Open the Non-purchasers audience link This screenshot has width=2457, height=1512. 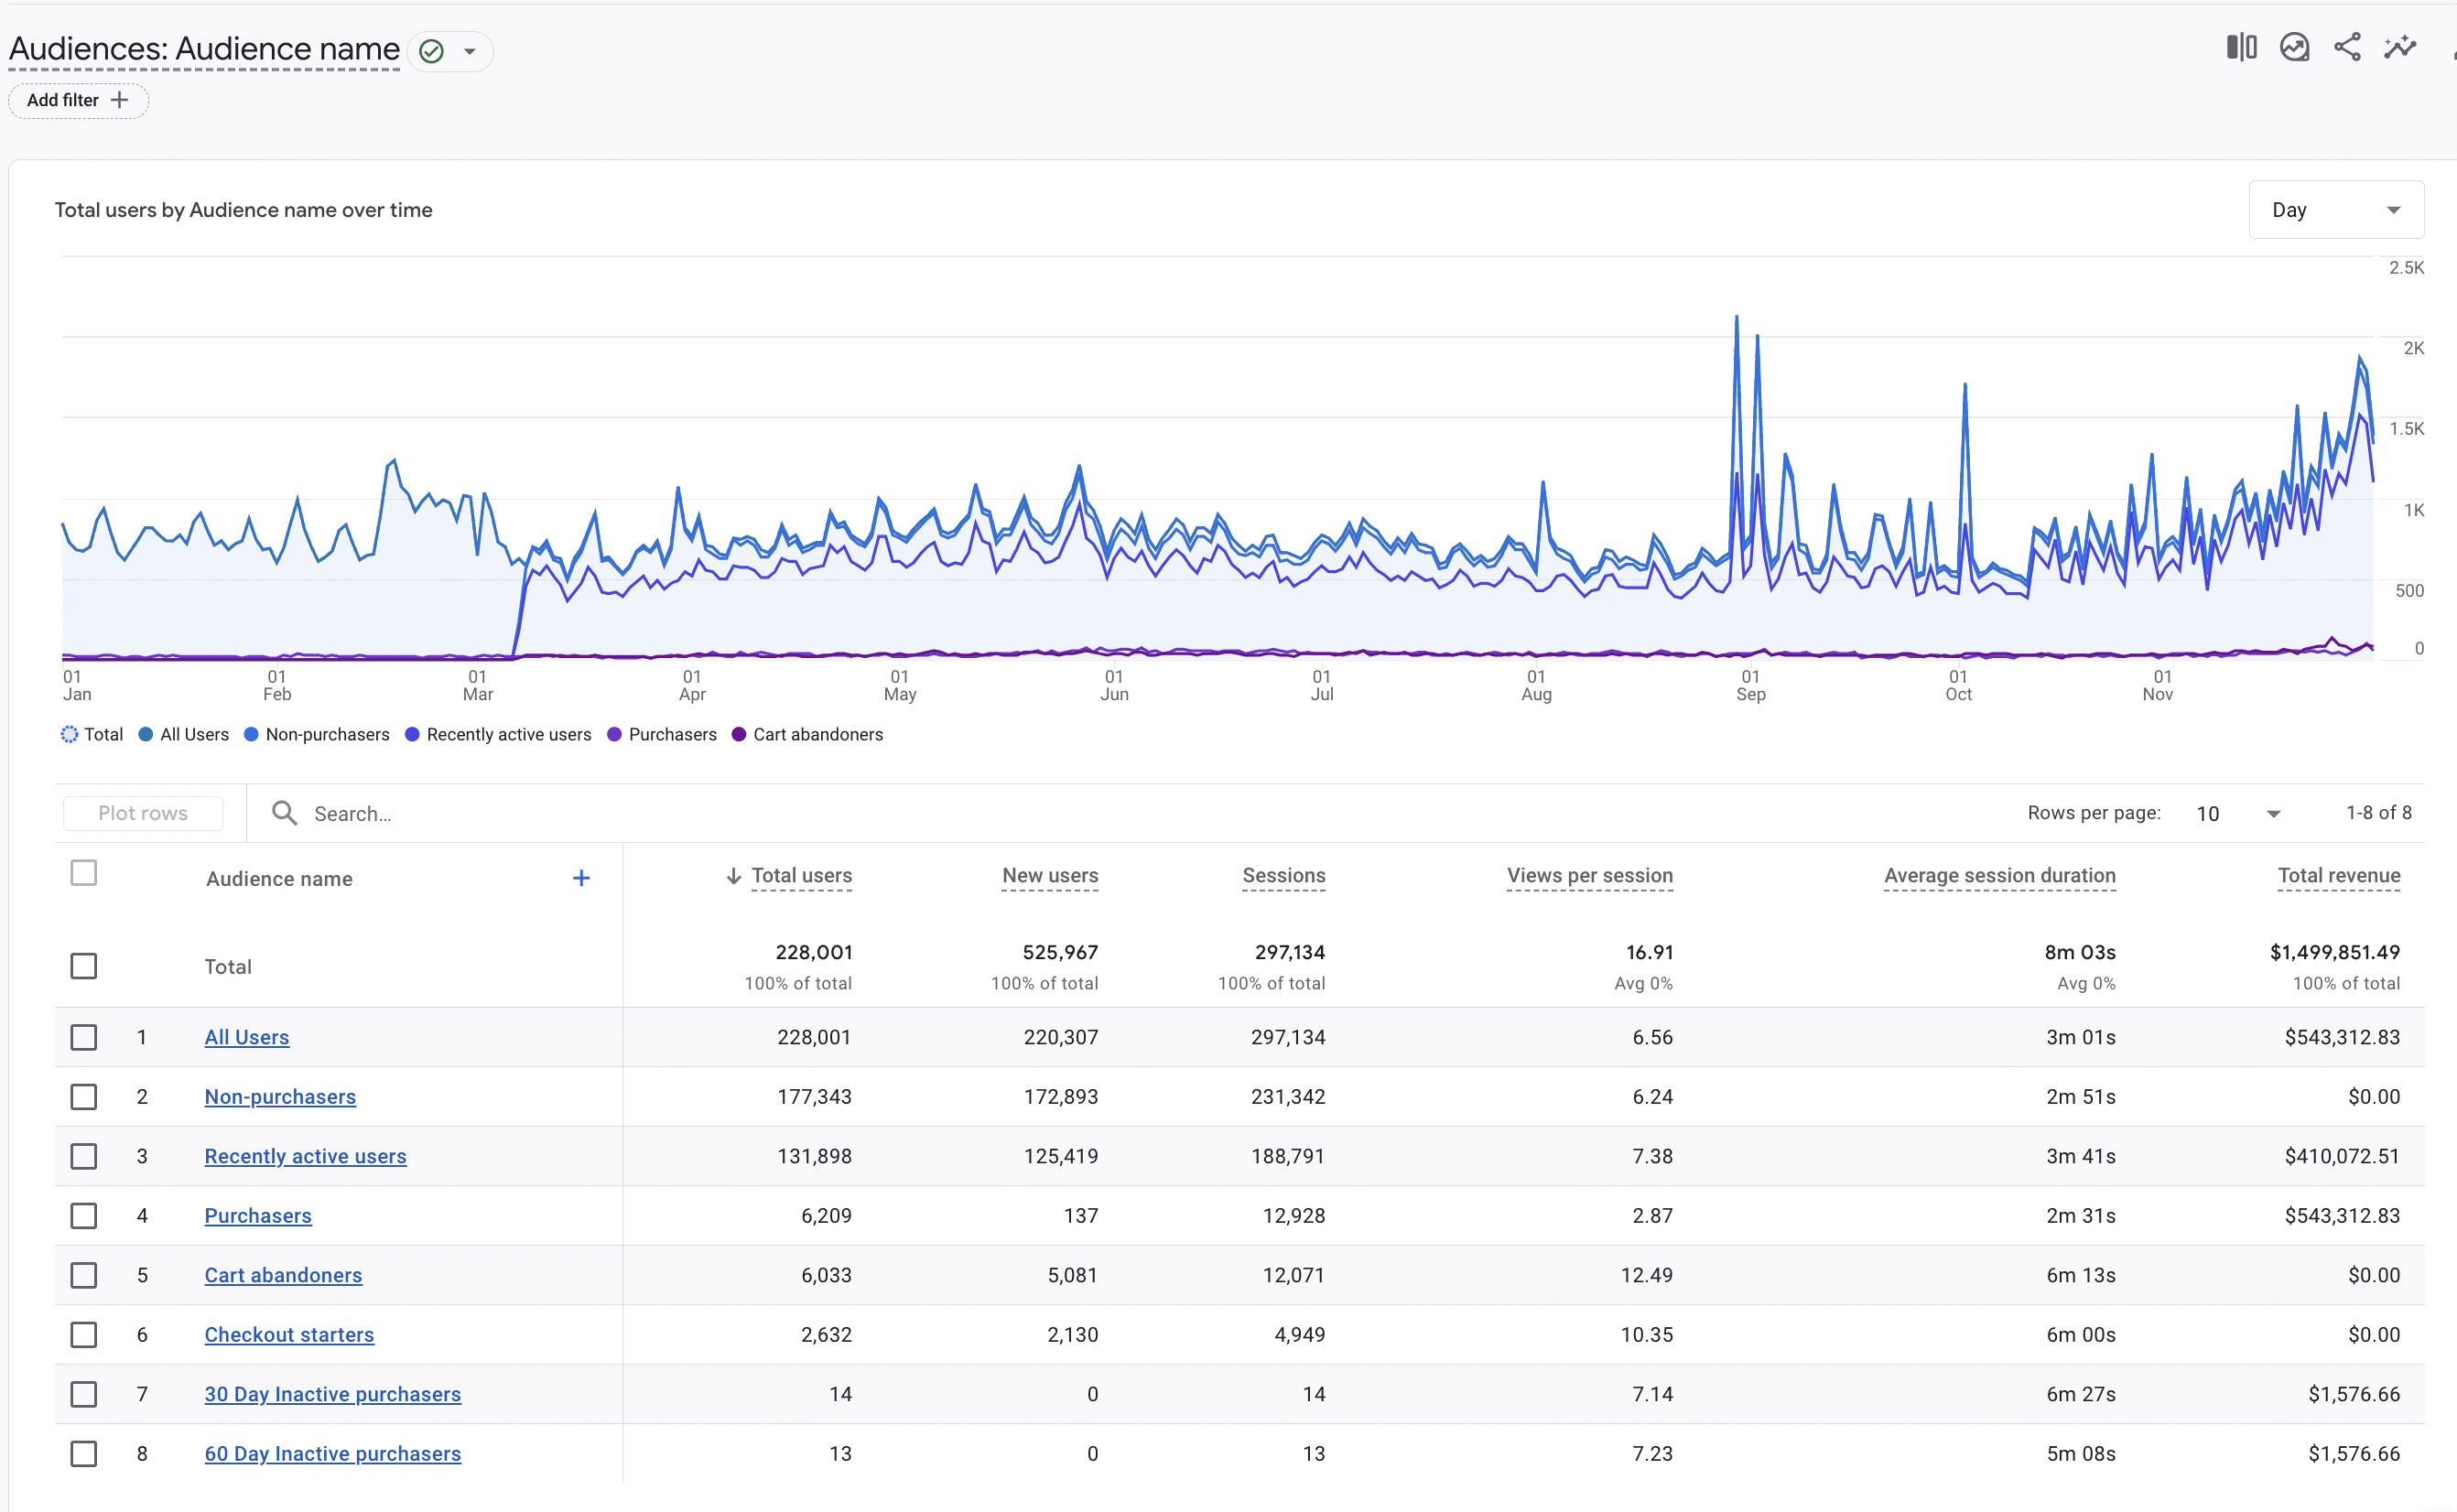[x=280, y=1097]
